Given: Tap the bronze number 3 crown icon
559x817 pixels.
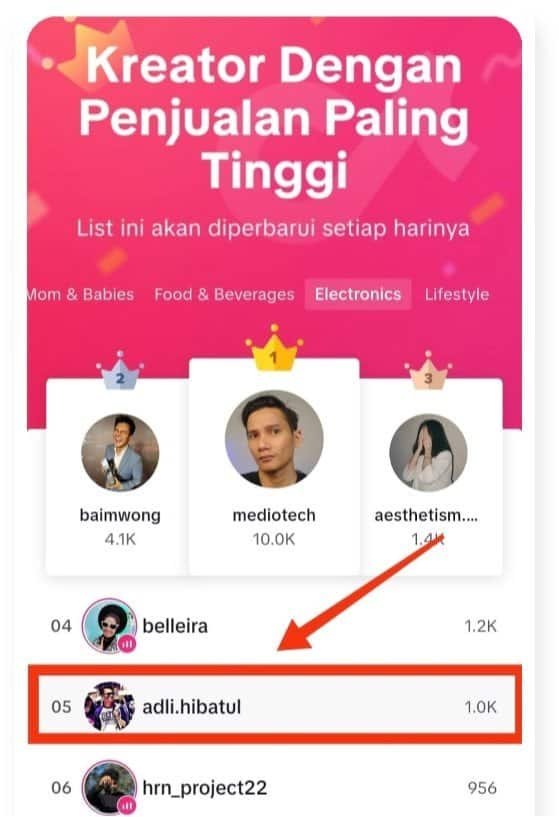Looking at the screenshot, I should (428, 370).
